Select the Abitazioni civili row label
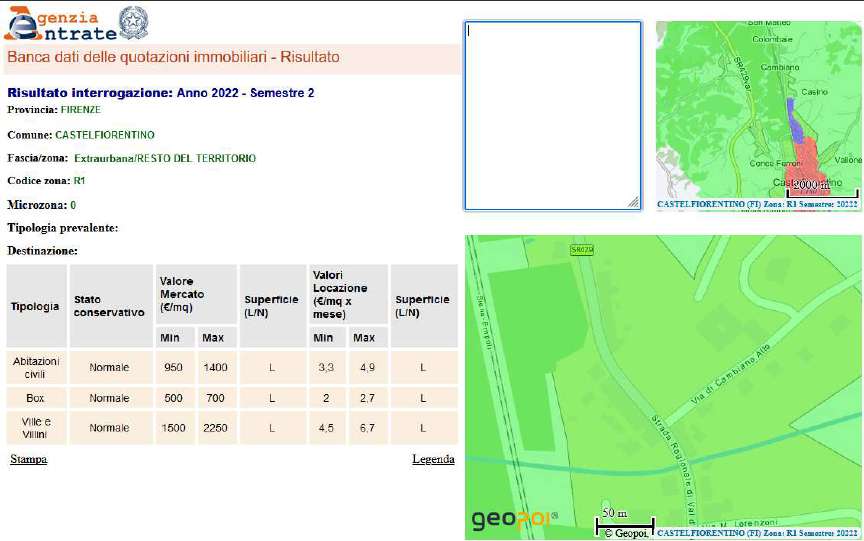 36,368
